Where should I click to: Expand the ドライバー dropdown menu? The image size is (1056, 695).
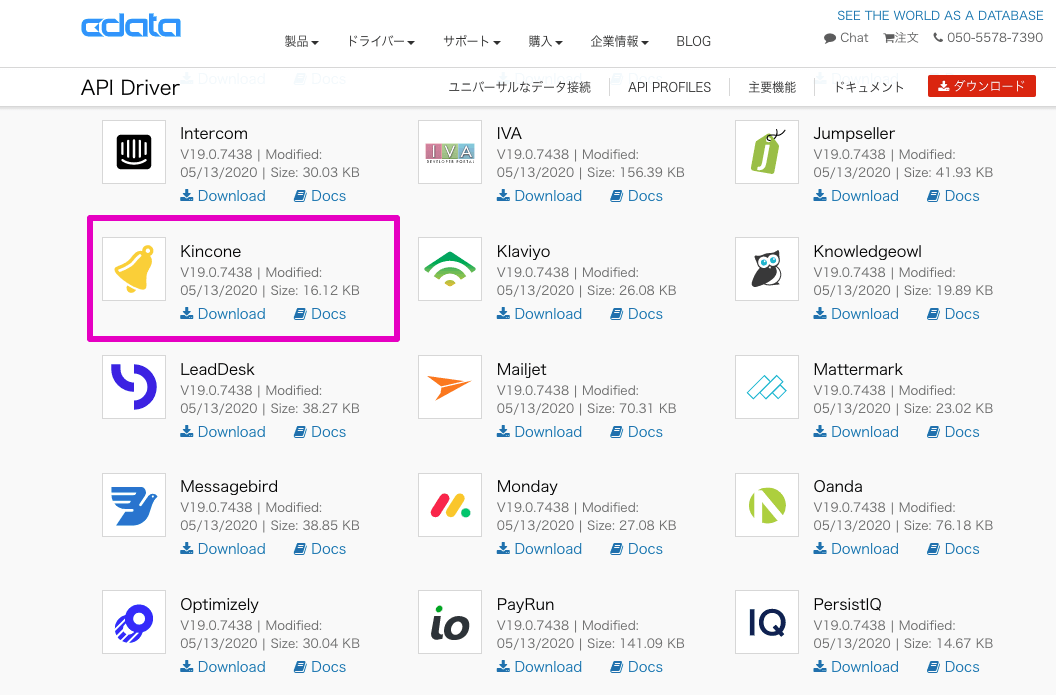click(x=380, y=42)
